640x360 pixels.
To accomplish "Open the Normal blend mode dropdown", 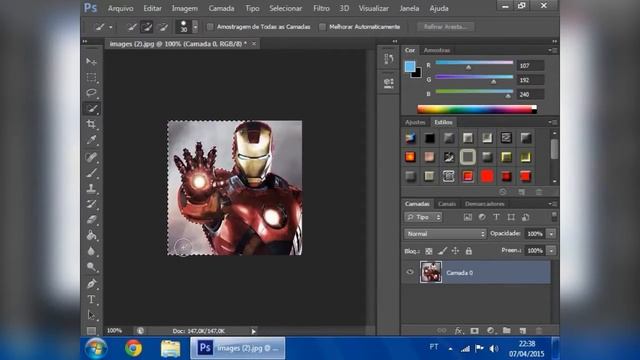I will (445, 234).
